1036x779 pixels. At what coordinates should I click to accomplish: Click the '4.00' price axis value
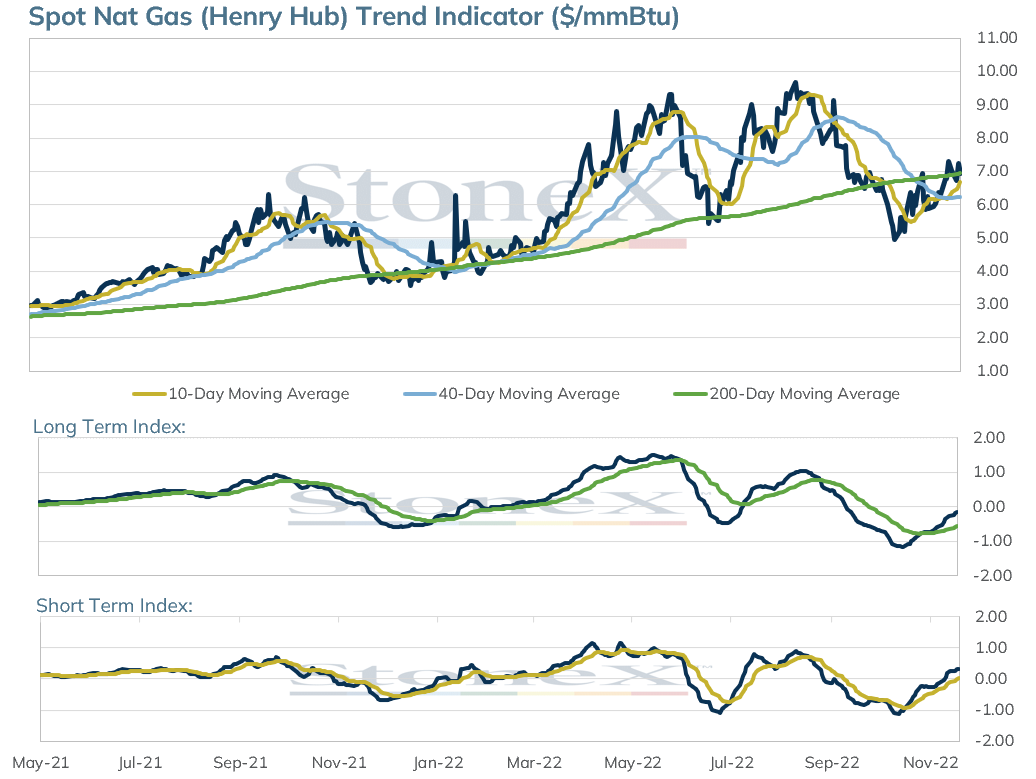(x=992, y=270)
